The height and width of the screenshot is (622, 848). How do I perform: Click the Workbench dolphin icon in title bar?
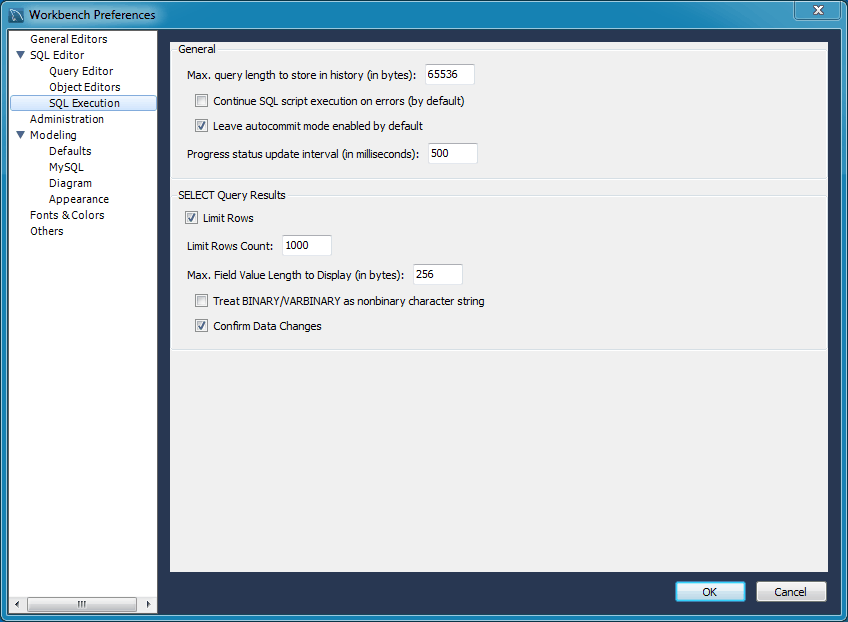coord(16,15)
